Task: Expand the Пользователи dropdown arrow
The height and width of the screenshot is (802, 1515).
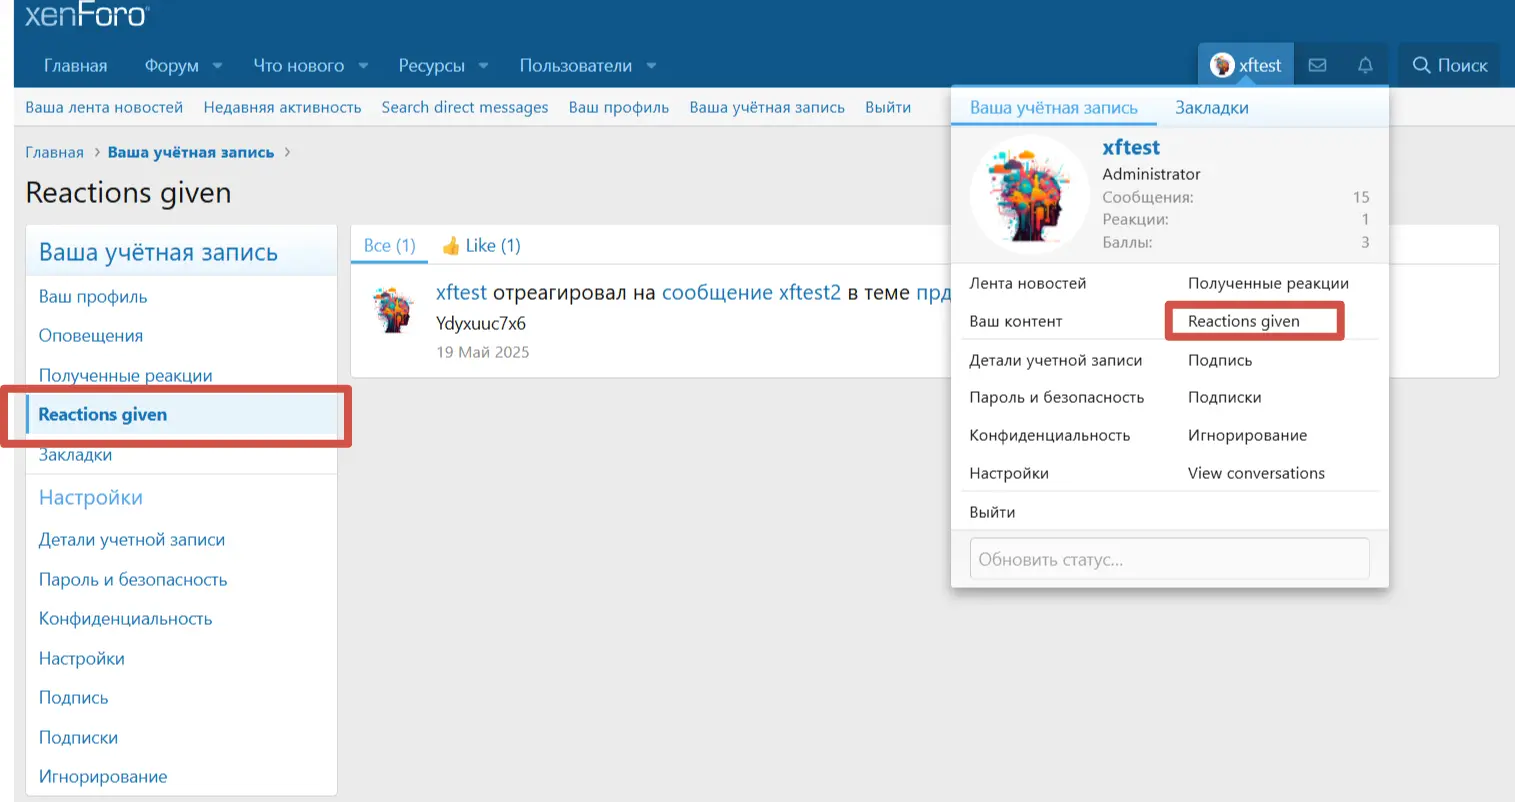Action: (652, 66)
